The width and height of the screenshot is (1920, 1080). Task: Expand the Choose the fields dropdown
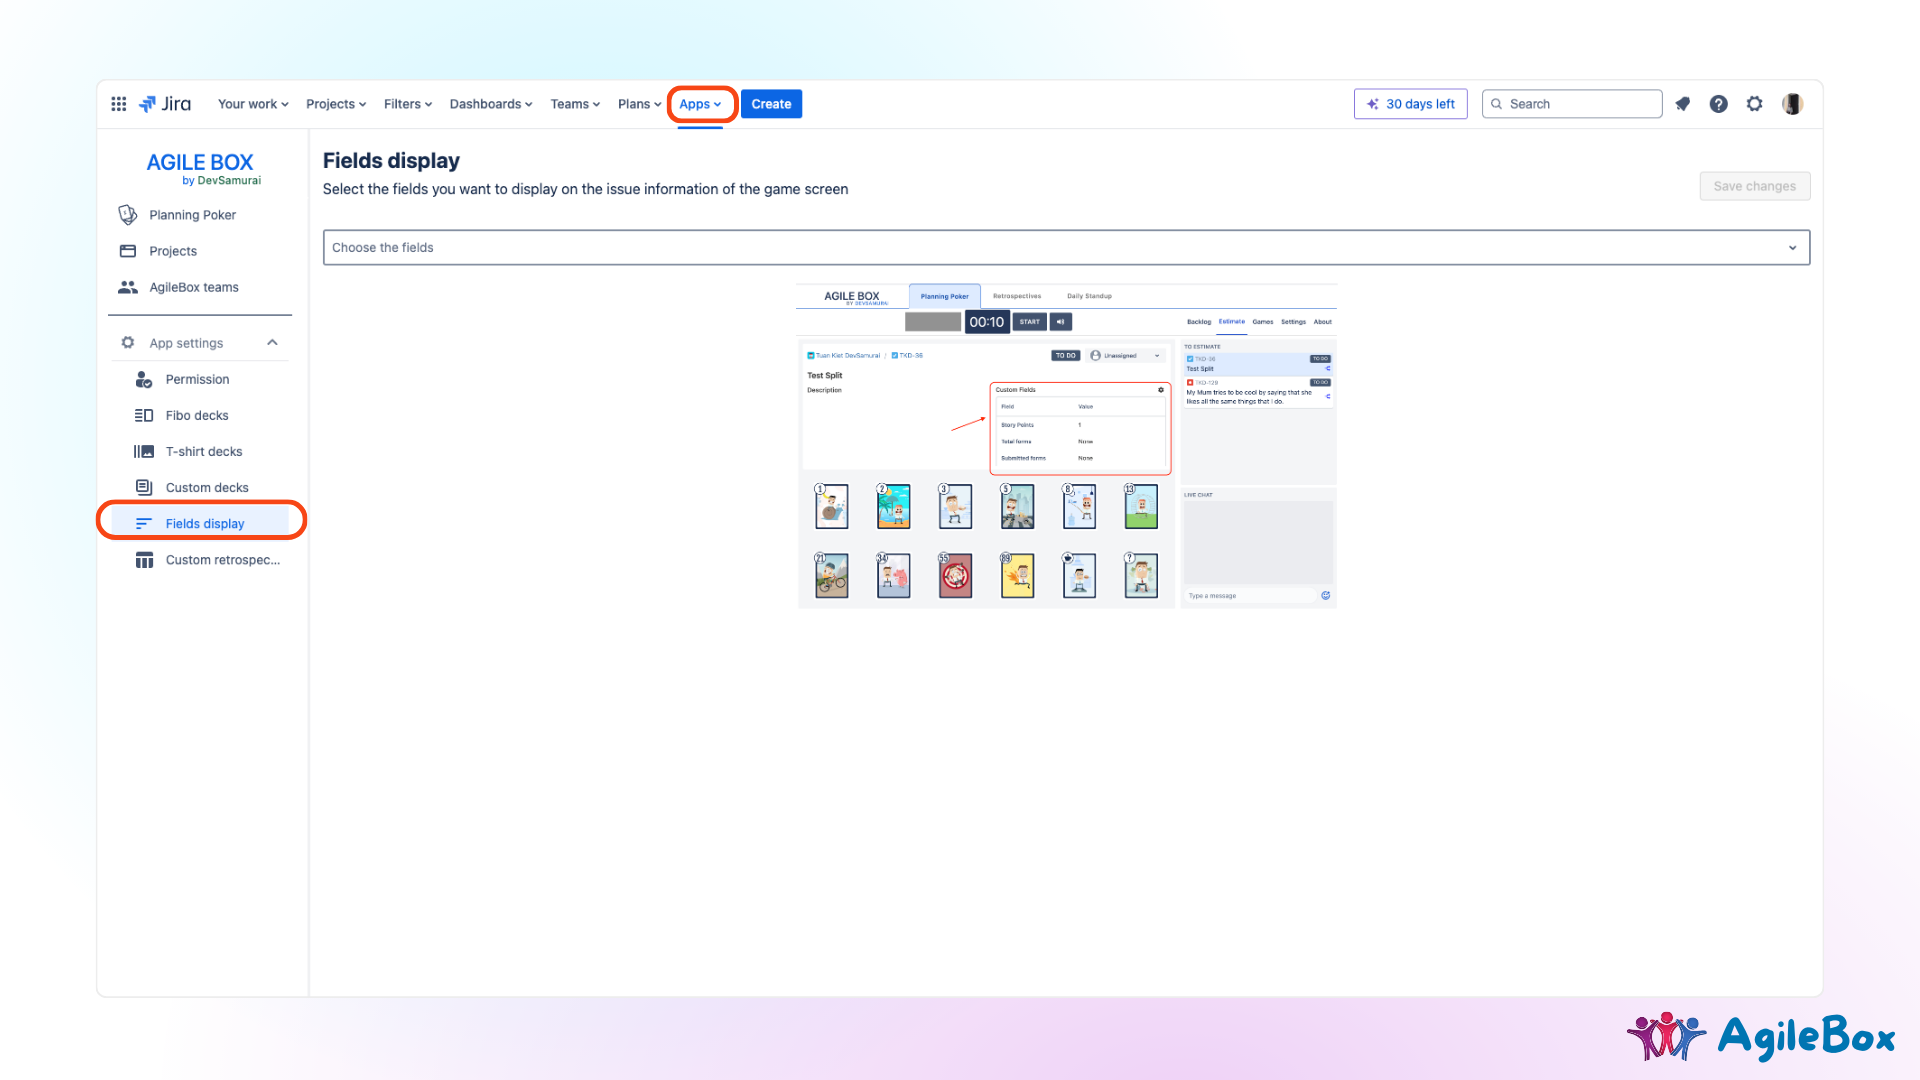[x=1065, y=247]
